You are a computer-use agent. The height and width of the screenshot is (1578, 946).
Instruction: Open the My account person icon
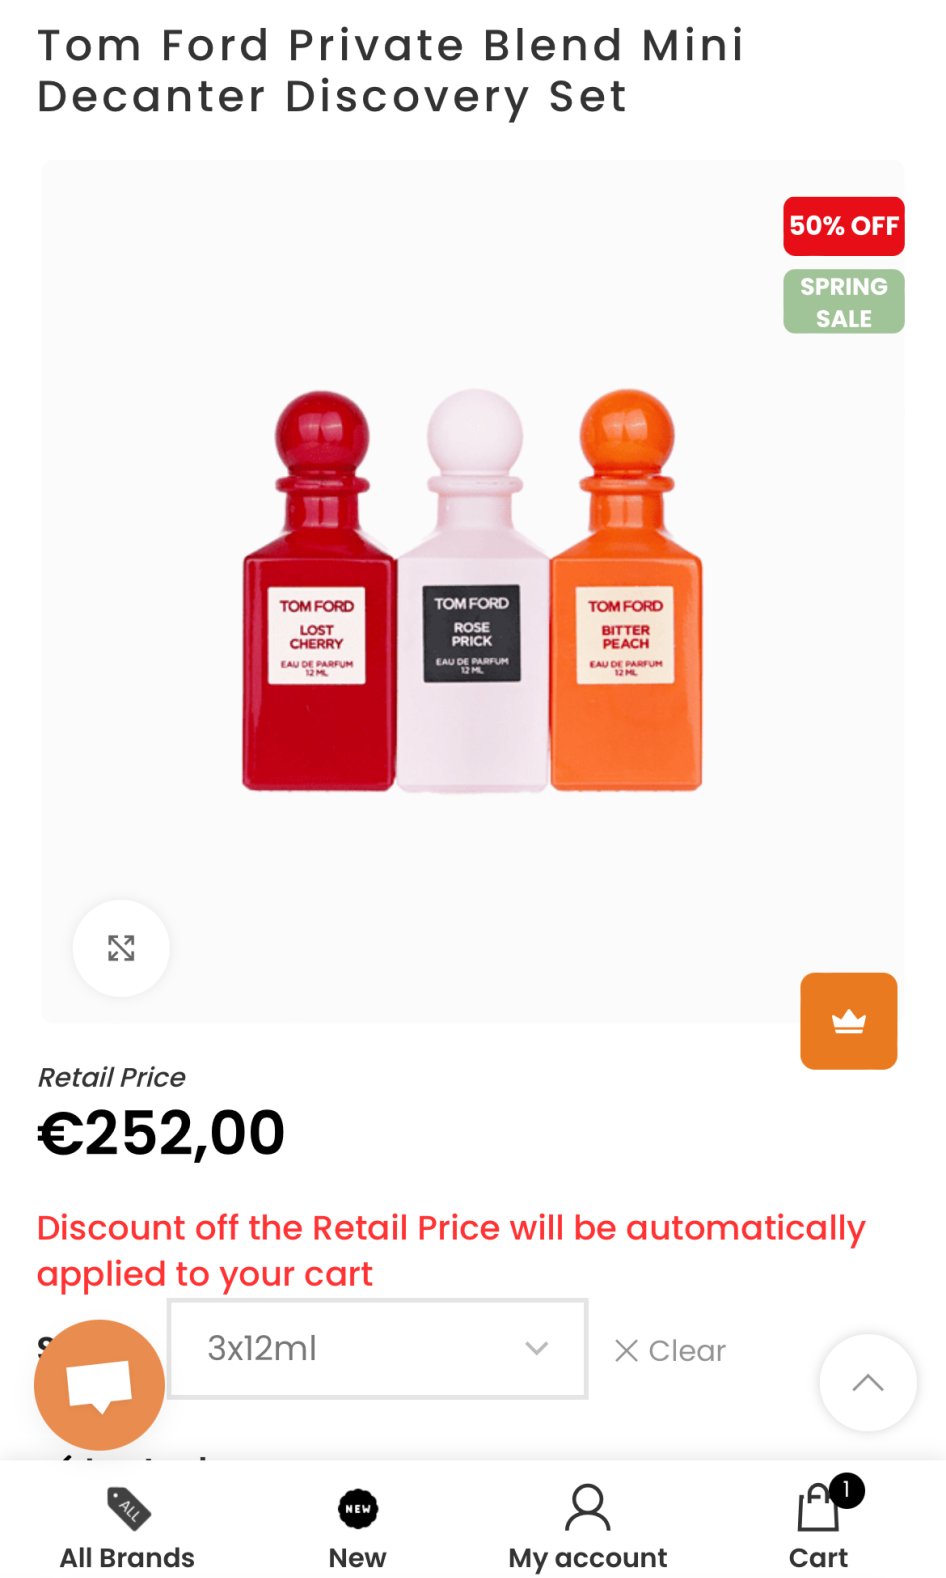coord(587,1508)
